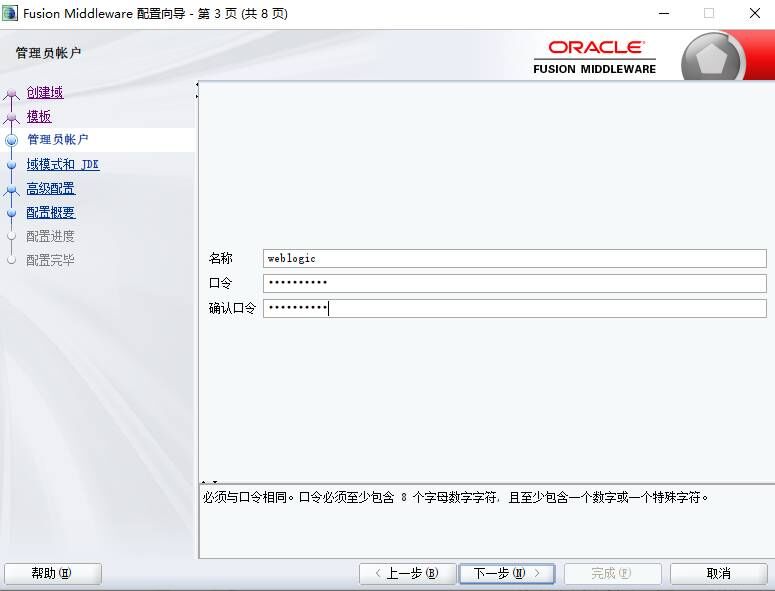Click the password requirement hint text
This screenshot has width=775, height=591.
coord(455,498)
